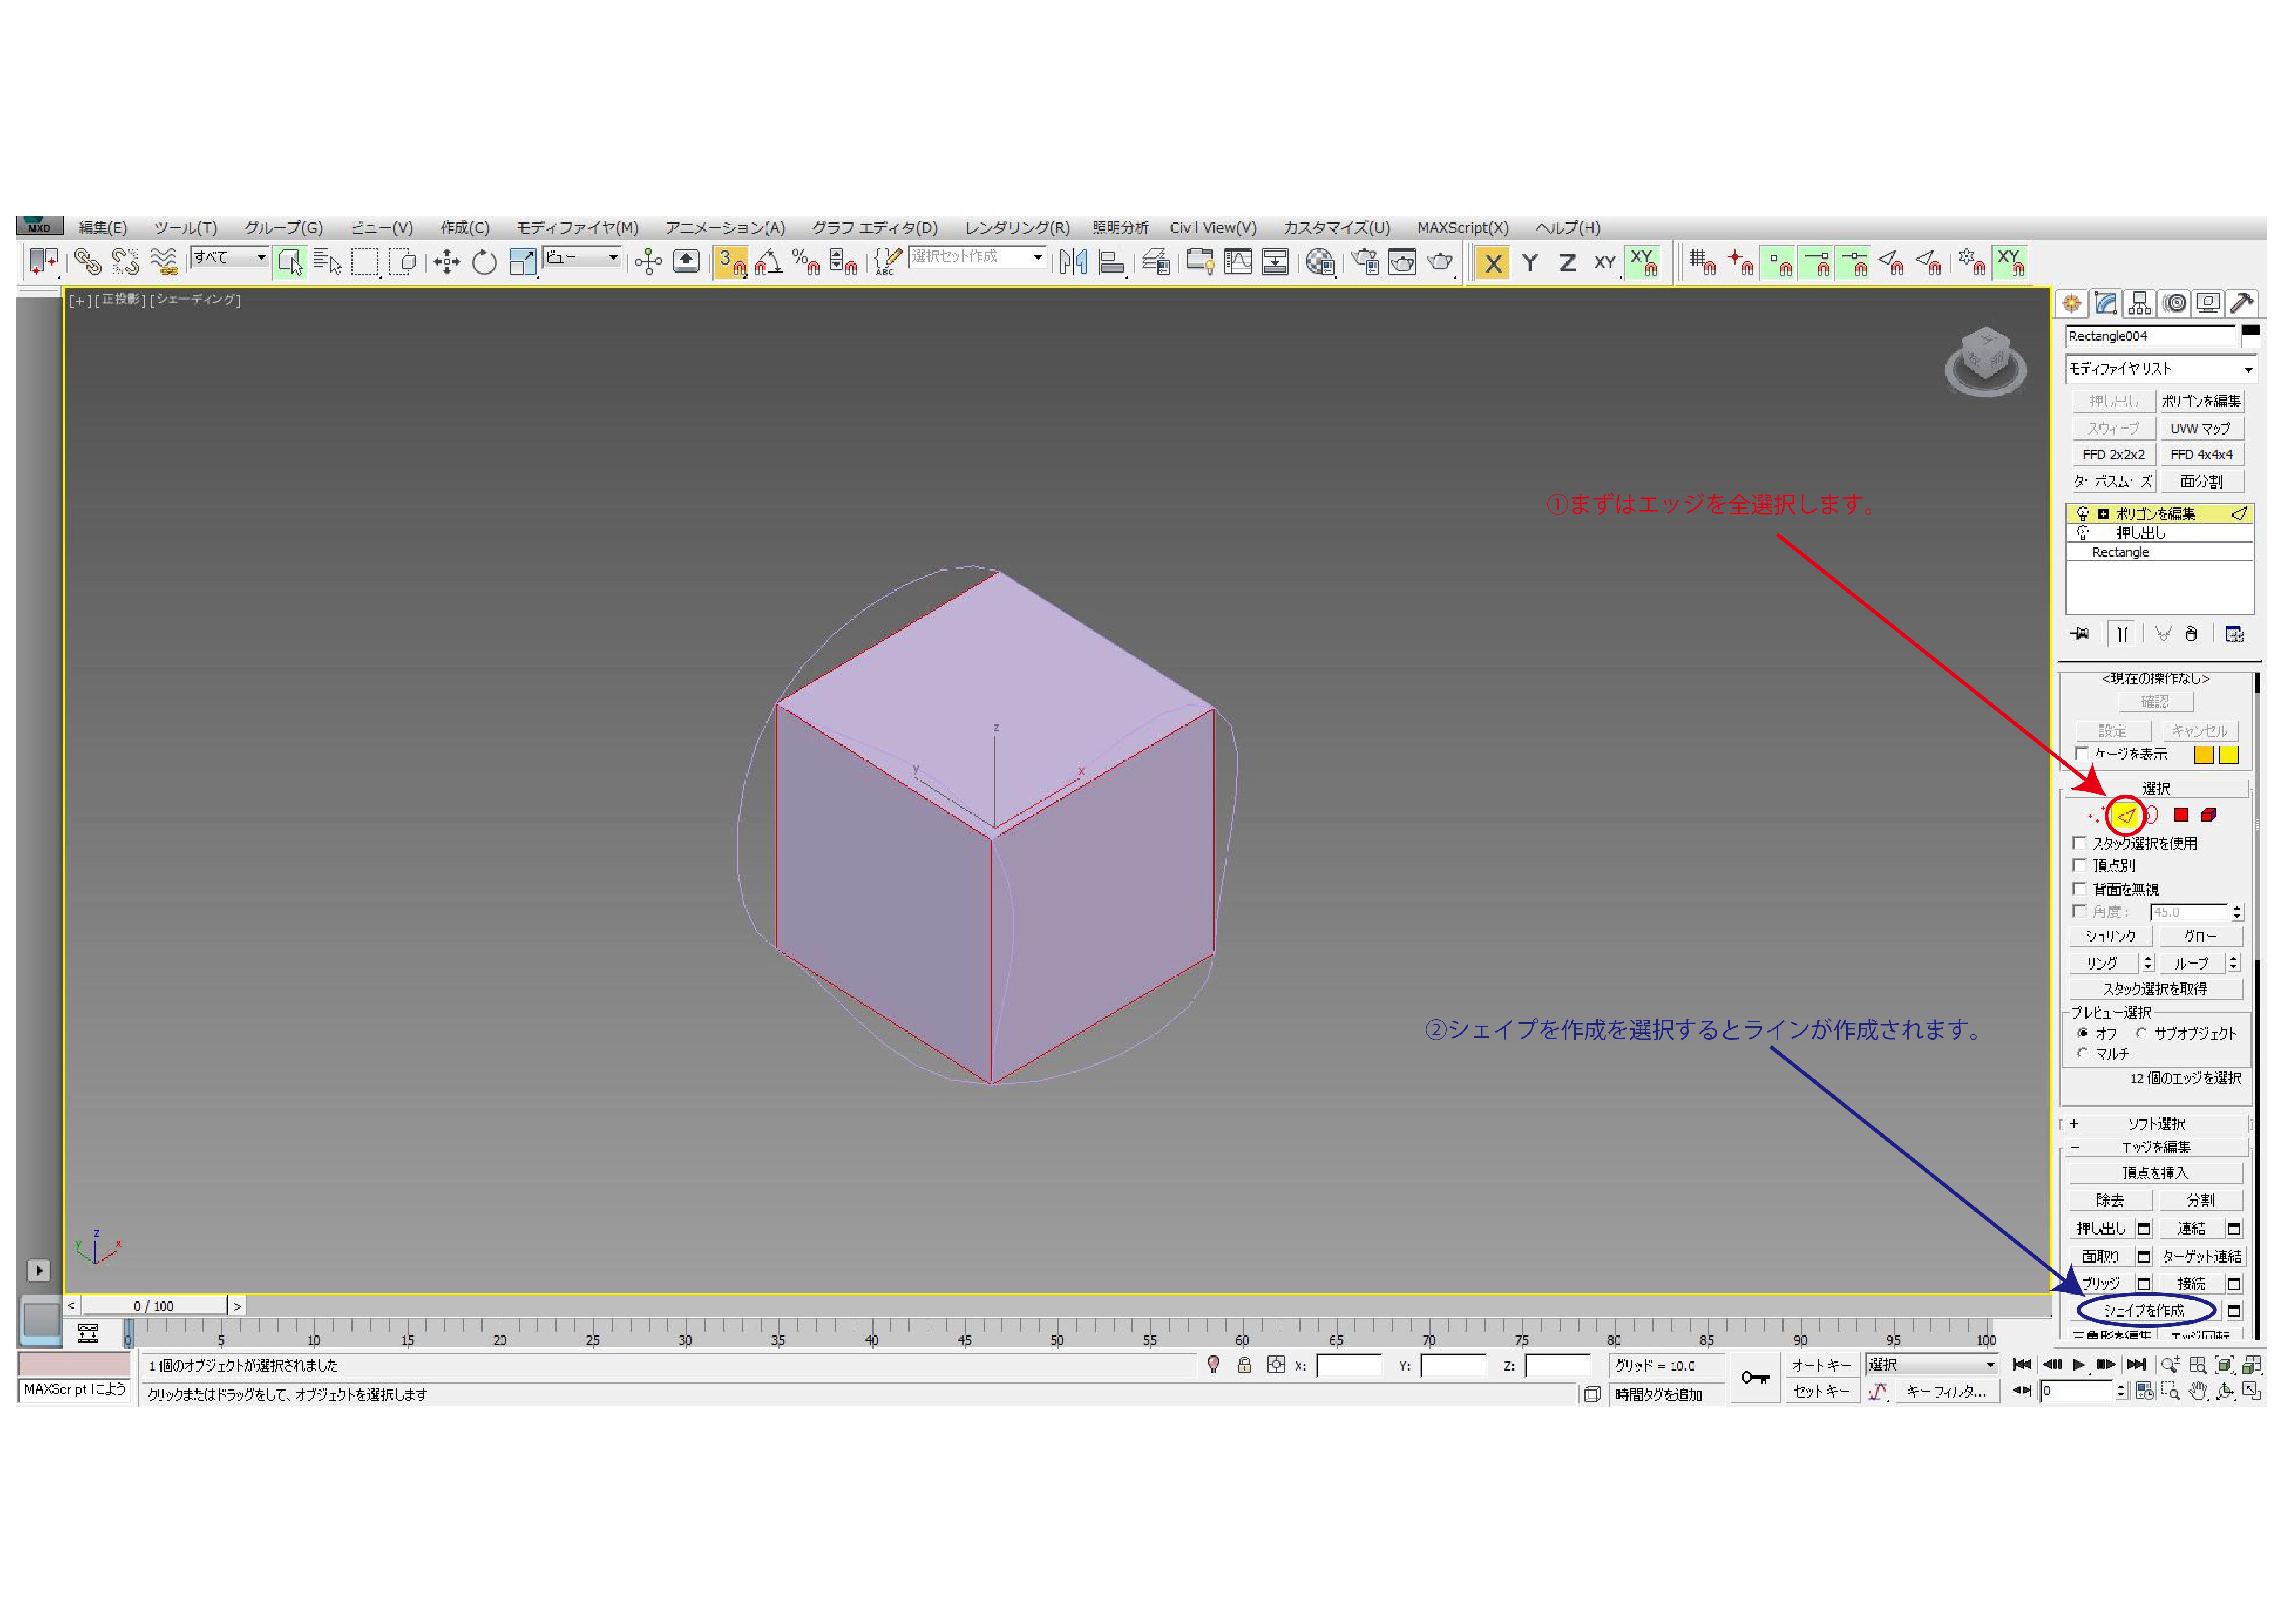Viewport: 2283px width, 1624px height.
Task: Toggle the 3D Snaps icon
Action: pos(731,262)
